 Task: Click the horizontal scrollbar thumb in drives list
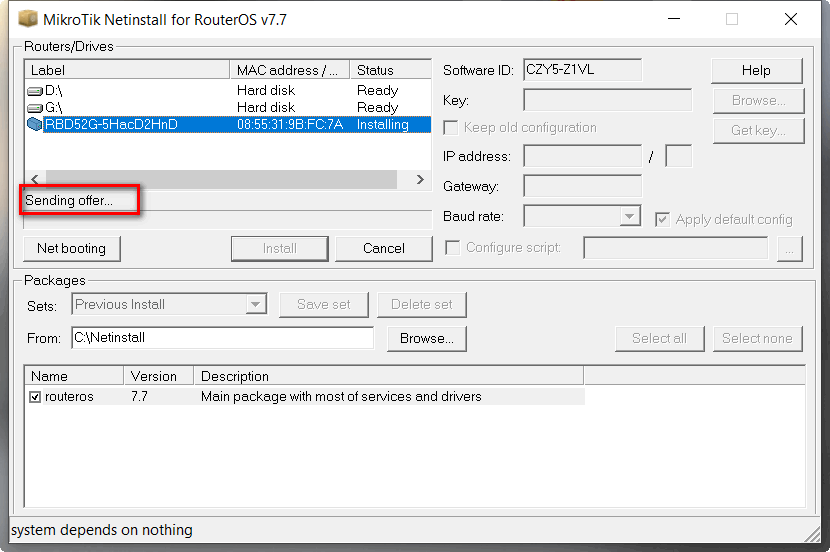coord(221,179)
